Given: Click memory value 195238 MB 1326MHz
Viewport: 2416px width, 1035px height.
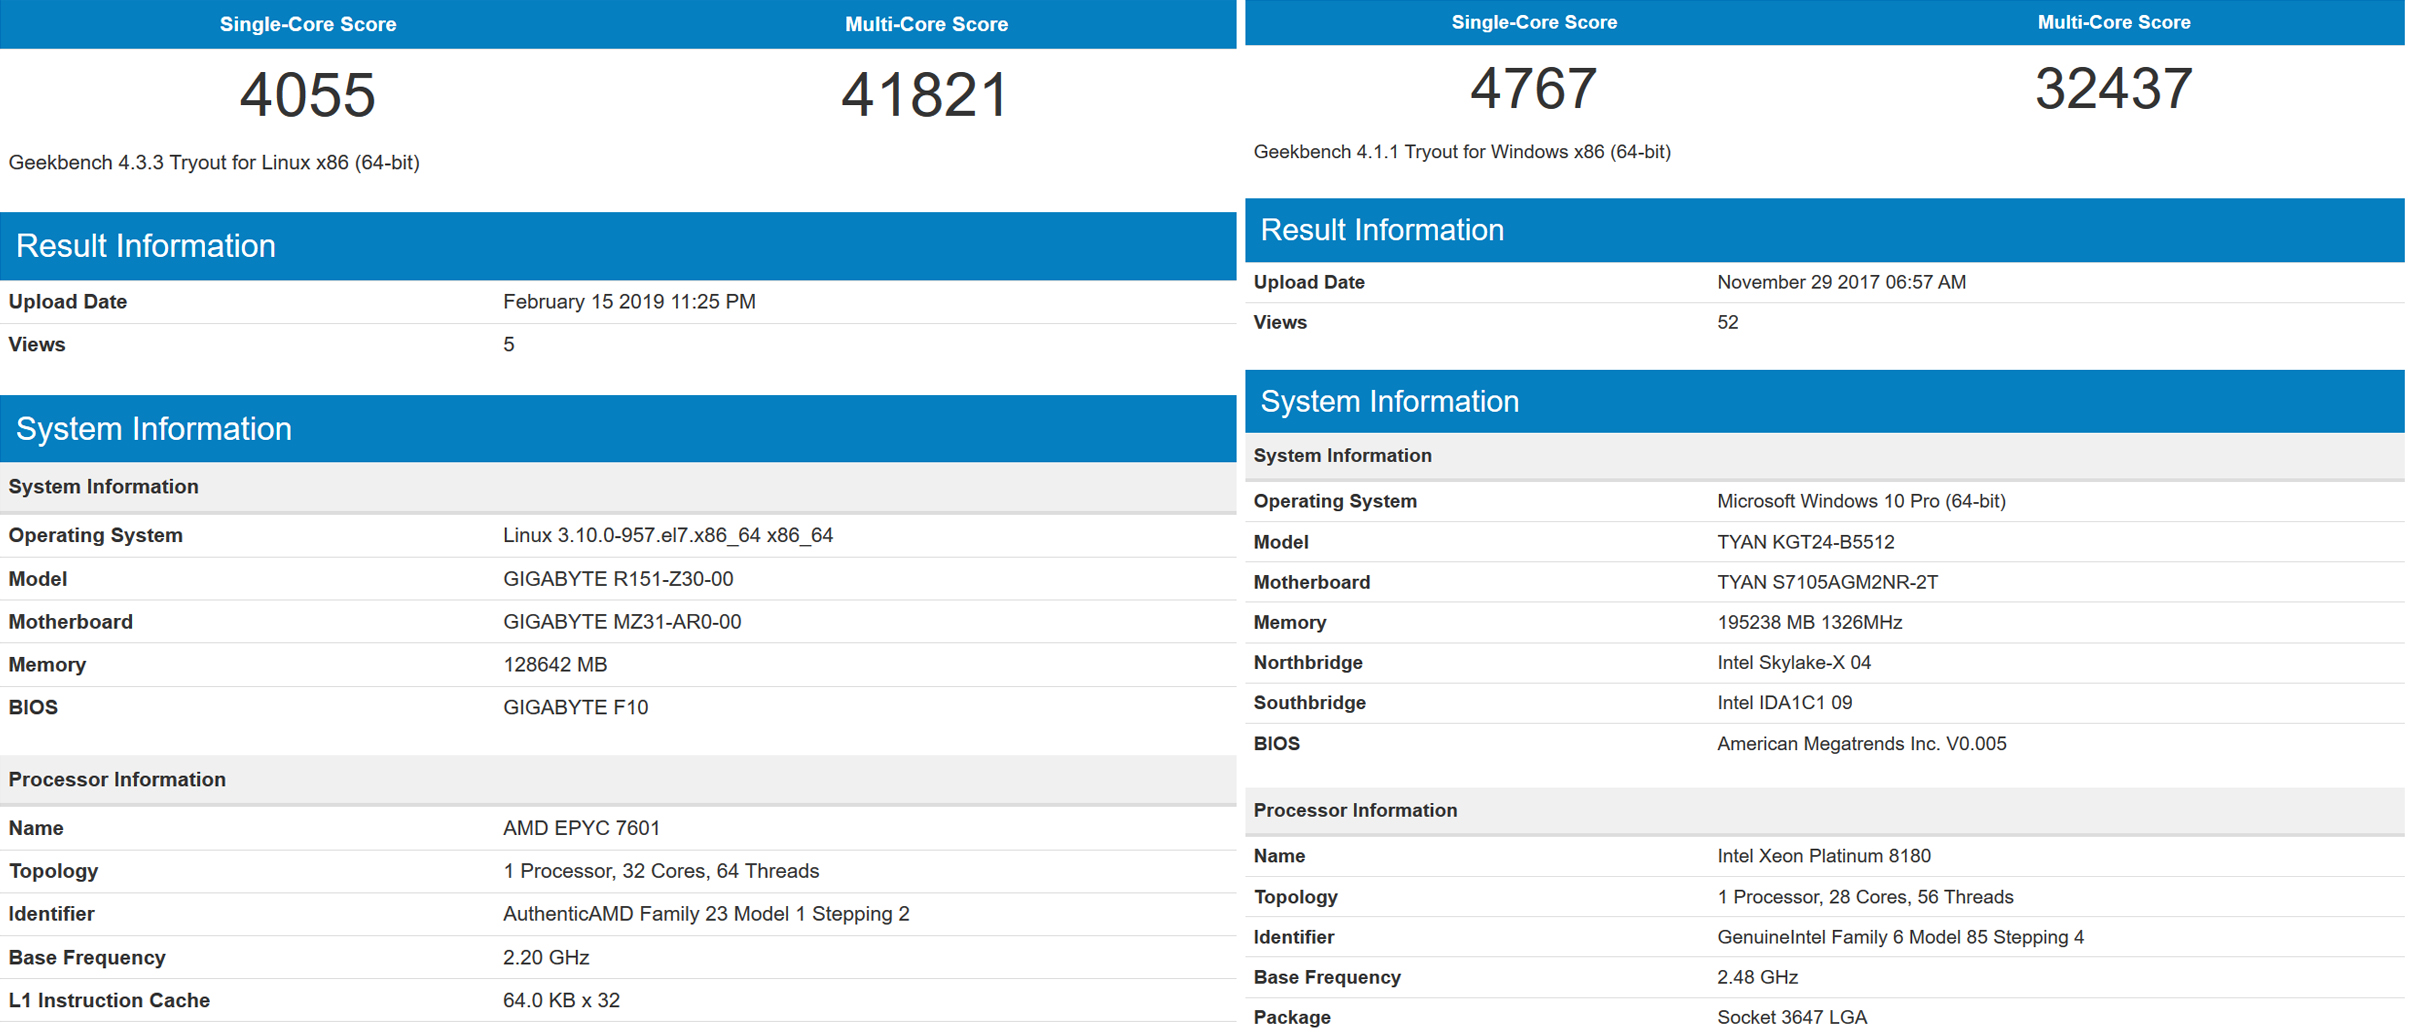Looking at the screenshot, I should pyautogui.click(x=1809, y=622).
